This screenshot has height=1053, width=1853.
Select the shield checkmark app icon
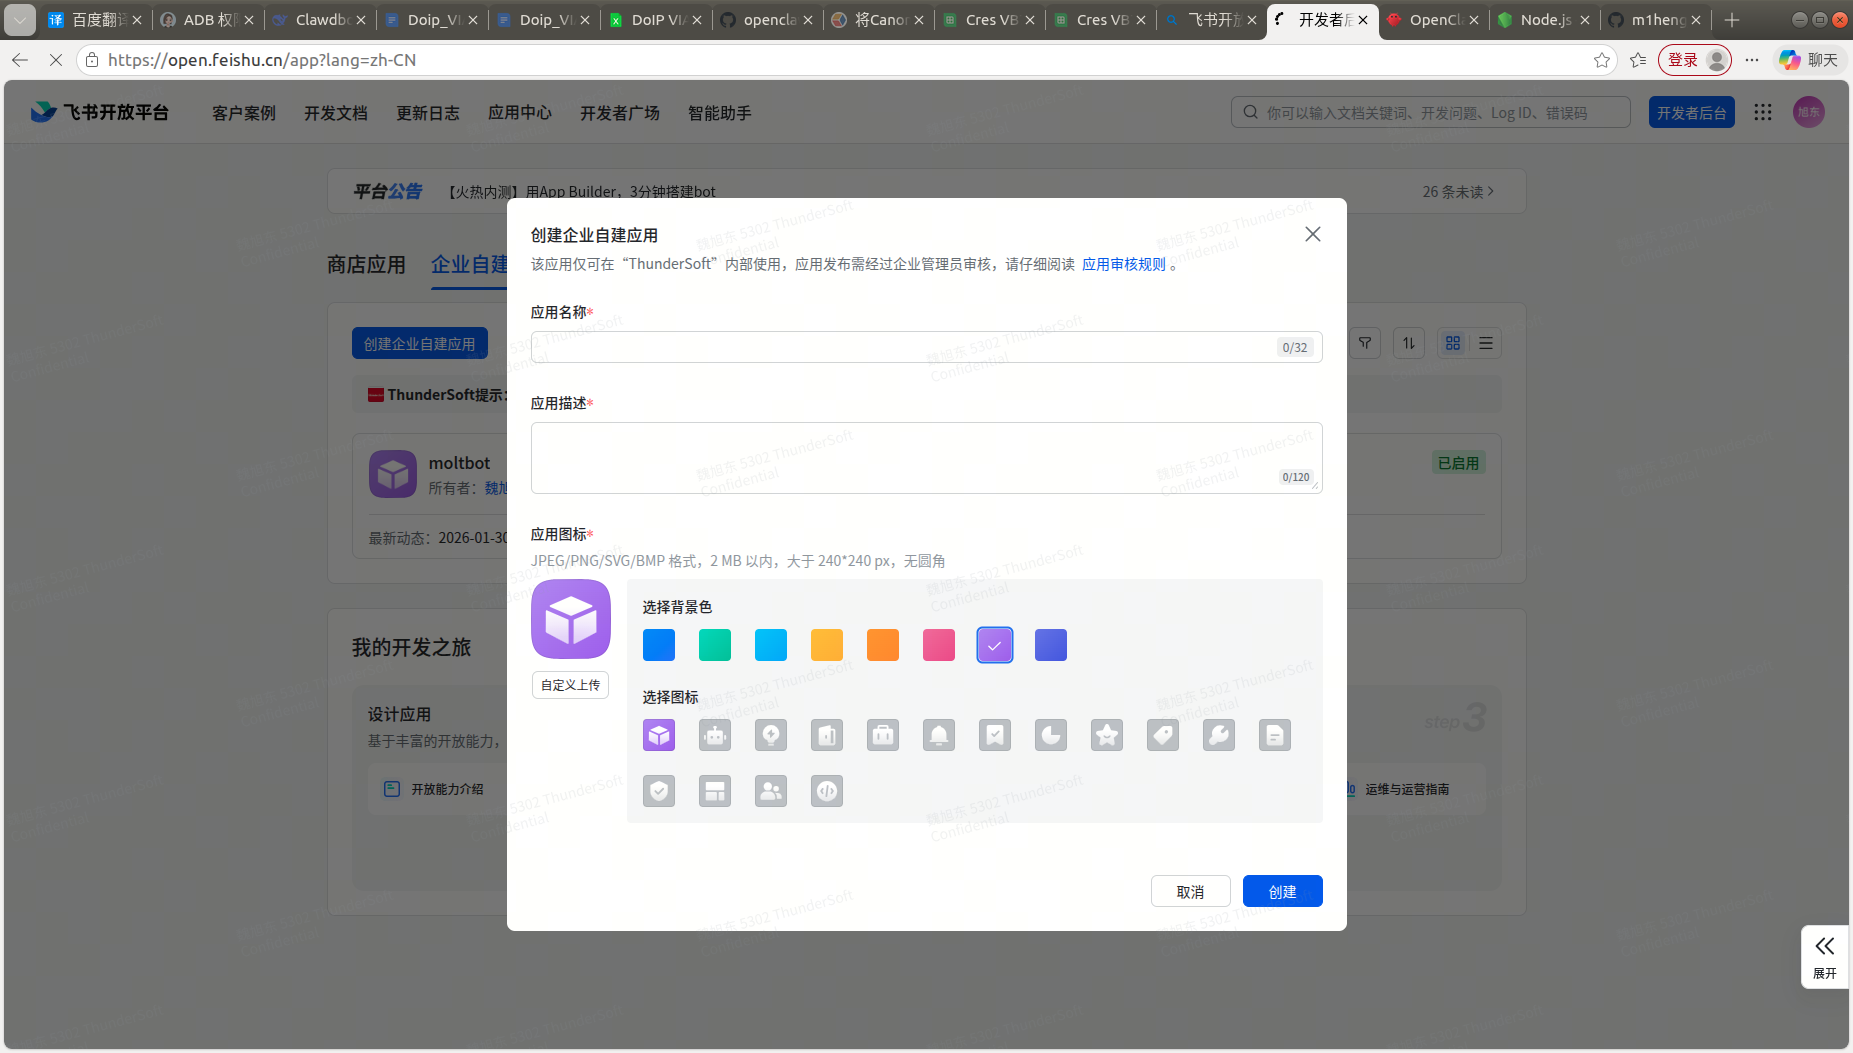658,792
